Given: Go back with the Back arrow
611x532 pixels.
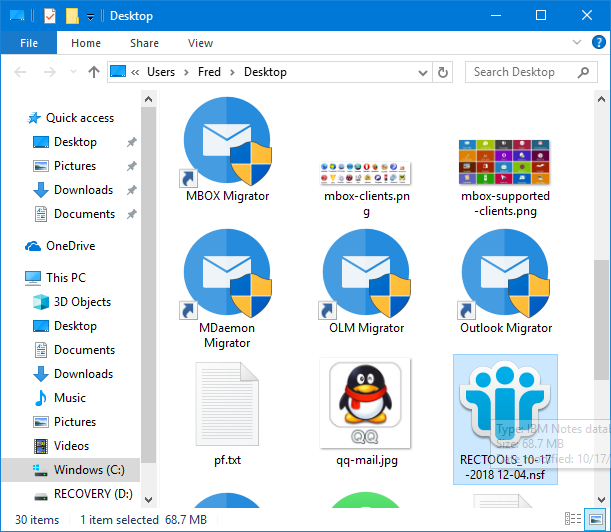Looking at the screenshot, I should (20, 72).
